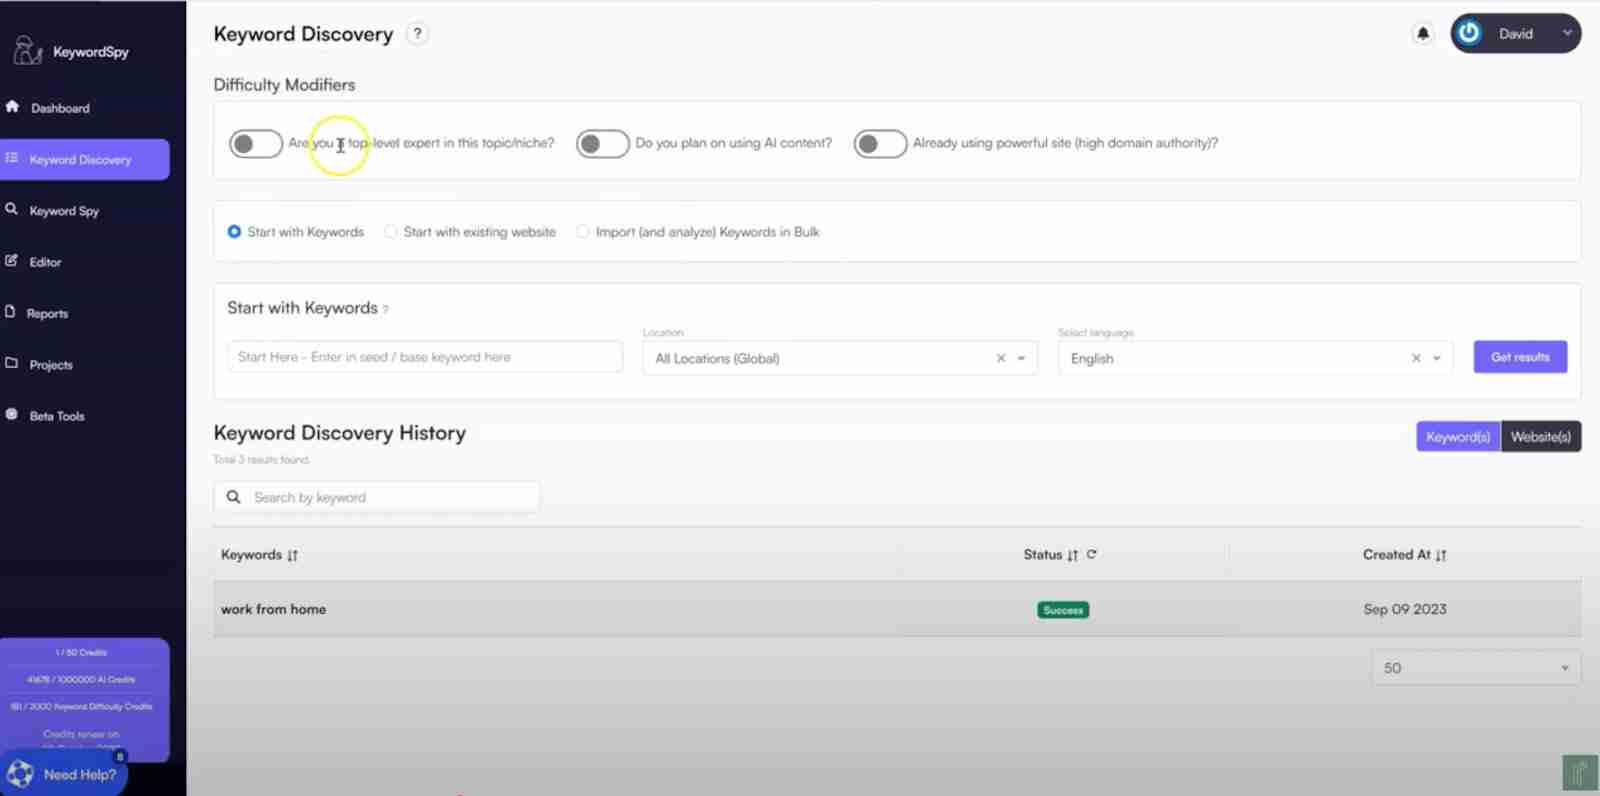The image size is (1600, 796).
Task: Sort by Created At column arrows
Action: (x=1441, y=555)
